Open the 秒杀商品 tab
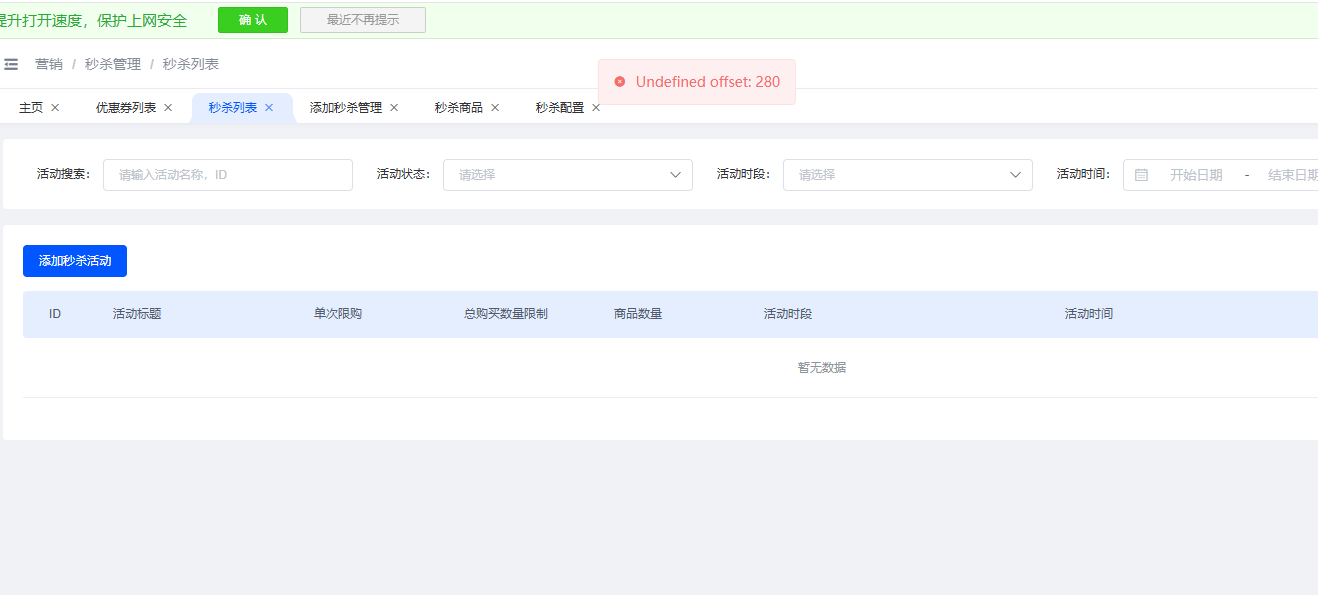 click(459, 107)
